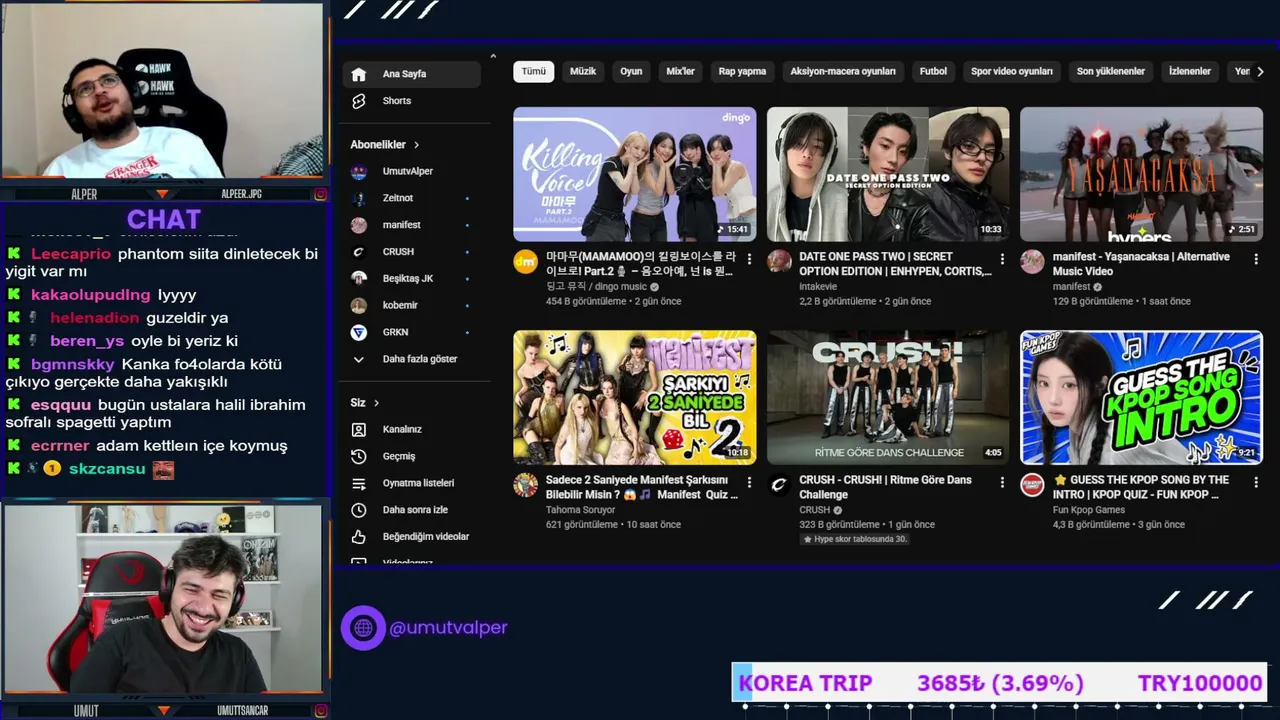
Task: Click CRUSH avatar beside Dans Challenge title
Action: pyautogui.click(x=779, y=485)
